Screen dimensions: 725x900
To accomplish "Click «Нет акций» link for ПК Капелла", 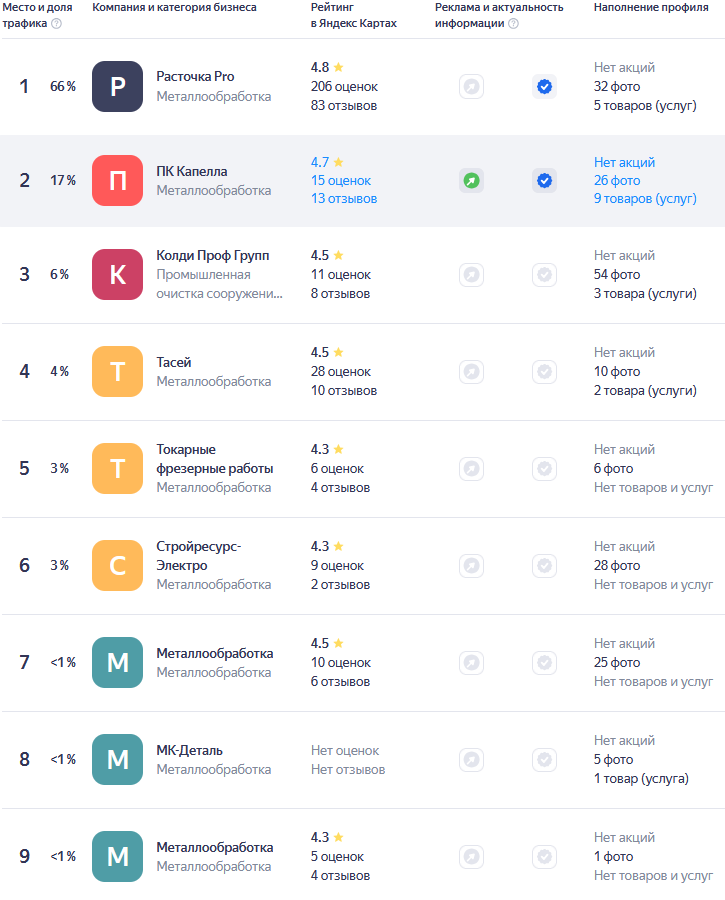I will pos(624,162).
